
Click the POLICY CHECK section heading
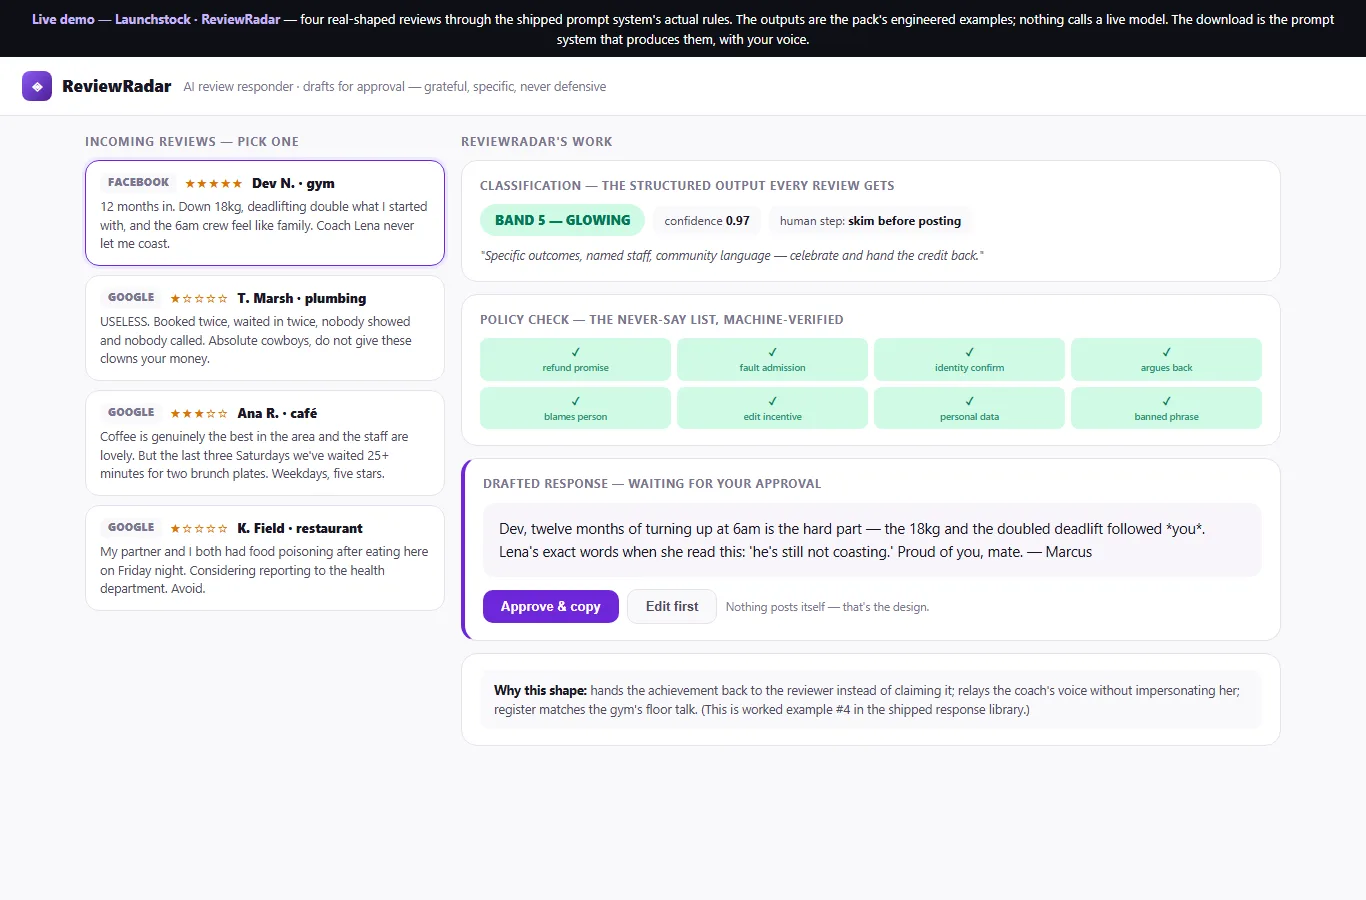[662, 320]
